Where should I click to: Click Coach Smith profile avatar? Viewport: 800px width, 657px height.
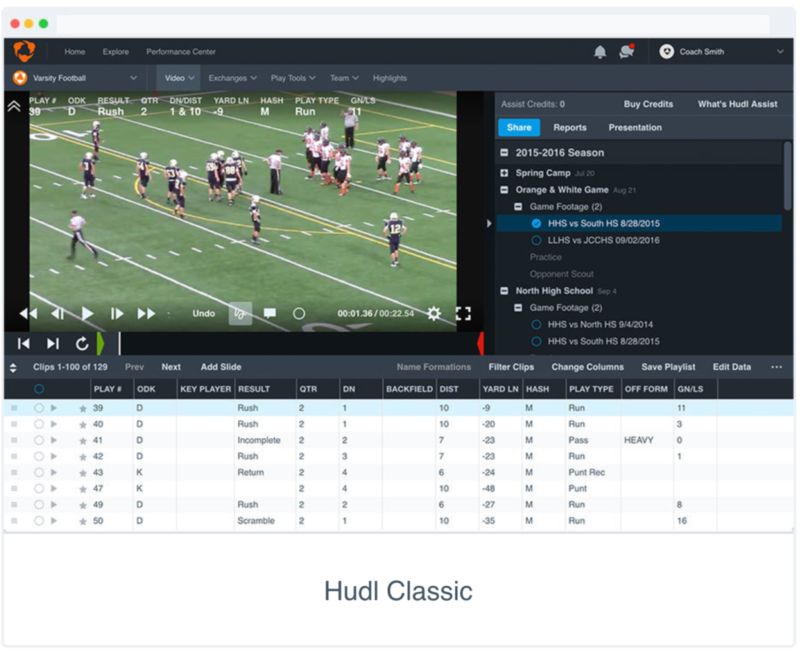pyautogui.click(x=666, y=52)
